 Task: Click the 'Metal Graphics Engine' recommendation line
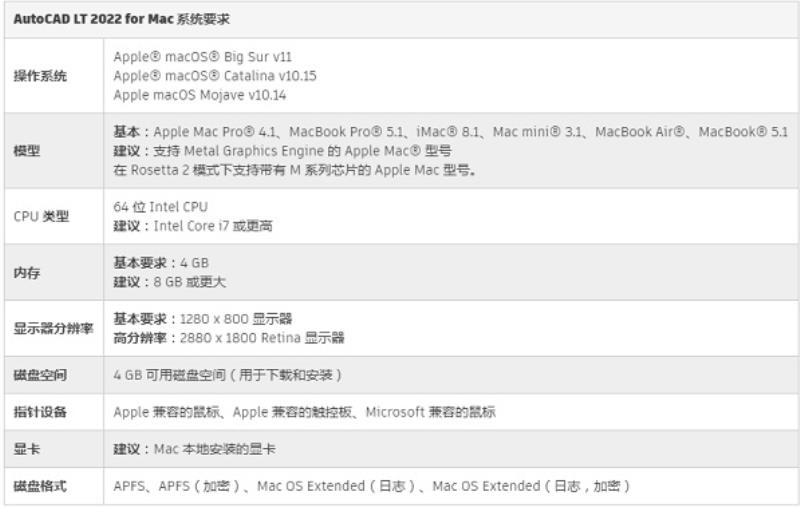(x=282, y=151)
